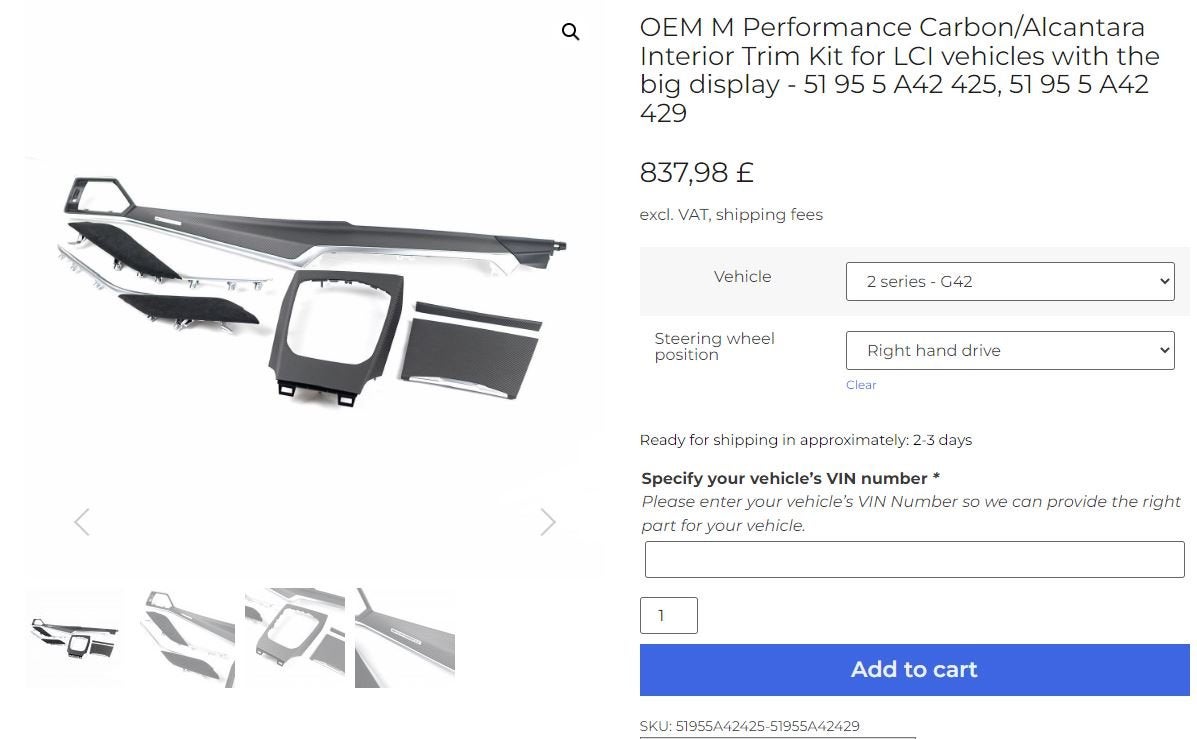Viewport: 1197px width, 739px height.
Task: Click the quantity field showing 1
Action: 669,615
